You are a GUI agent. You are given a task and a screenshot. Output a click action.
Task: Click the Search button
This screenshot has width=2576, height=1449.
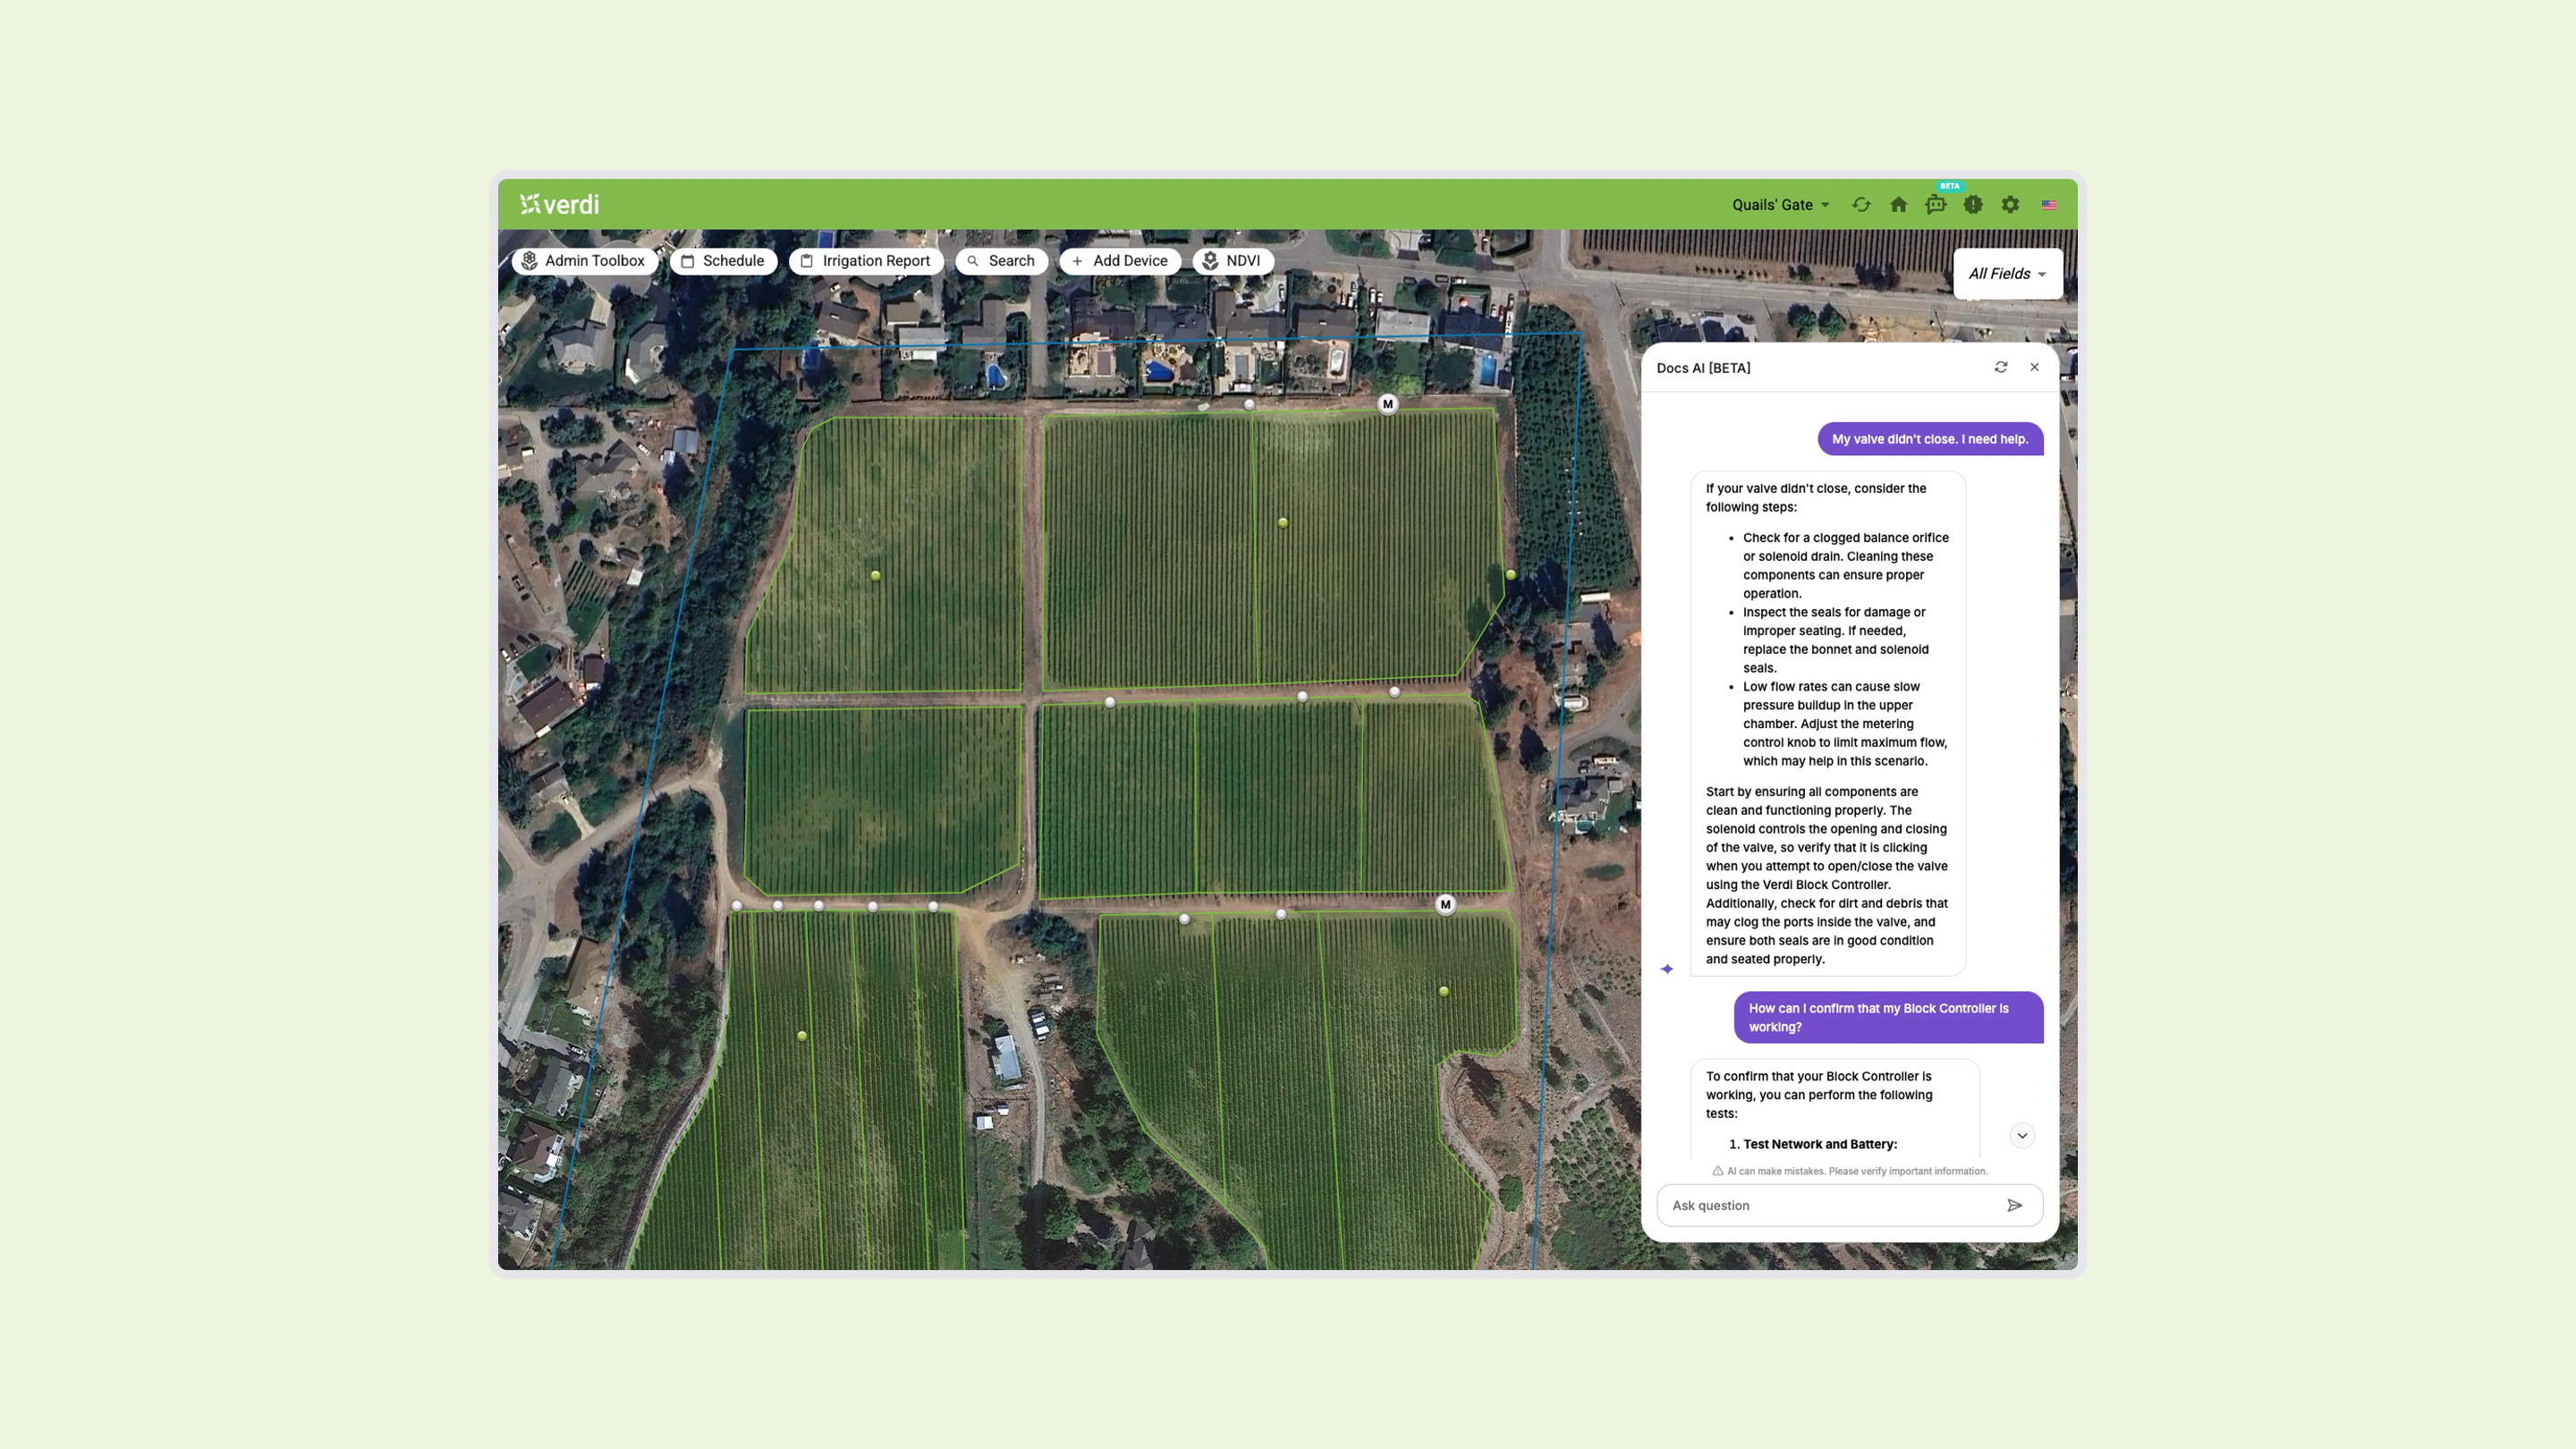click(1001, 261)
